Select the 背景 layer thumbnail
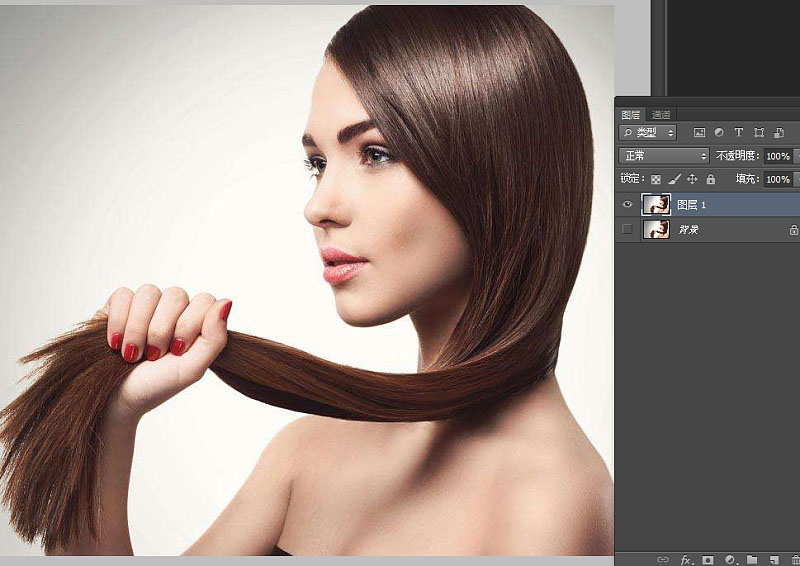 [656, 230]
